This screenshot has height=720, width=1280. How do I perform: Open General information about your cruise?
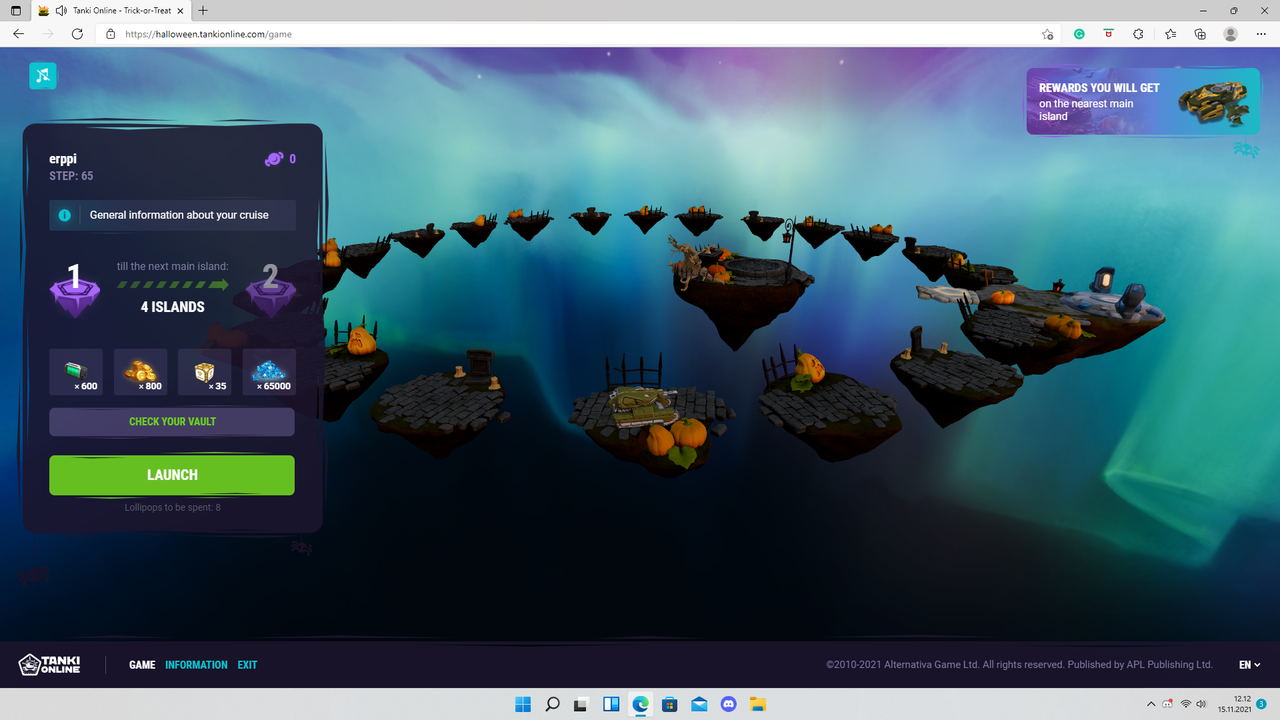pyautogui.click(x=172, y=215)
